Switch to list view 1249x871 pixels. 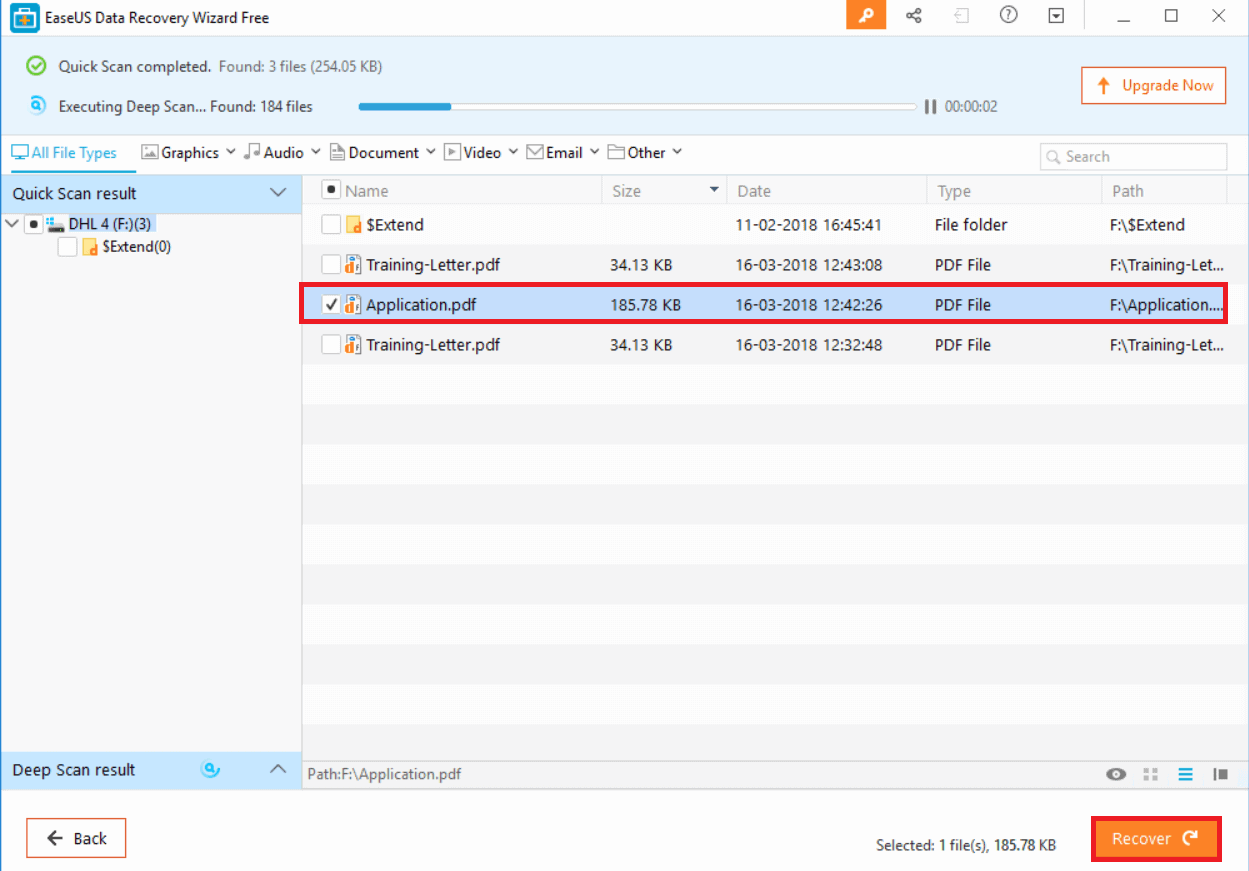1185,773
